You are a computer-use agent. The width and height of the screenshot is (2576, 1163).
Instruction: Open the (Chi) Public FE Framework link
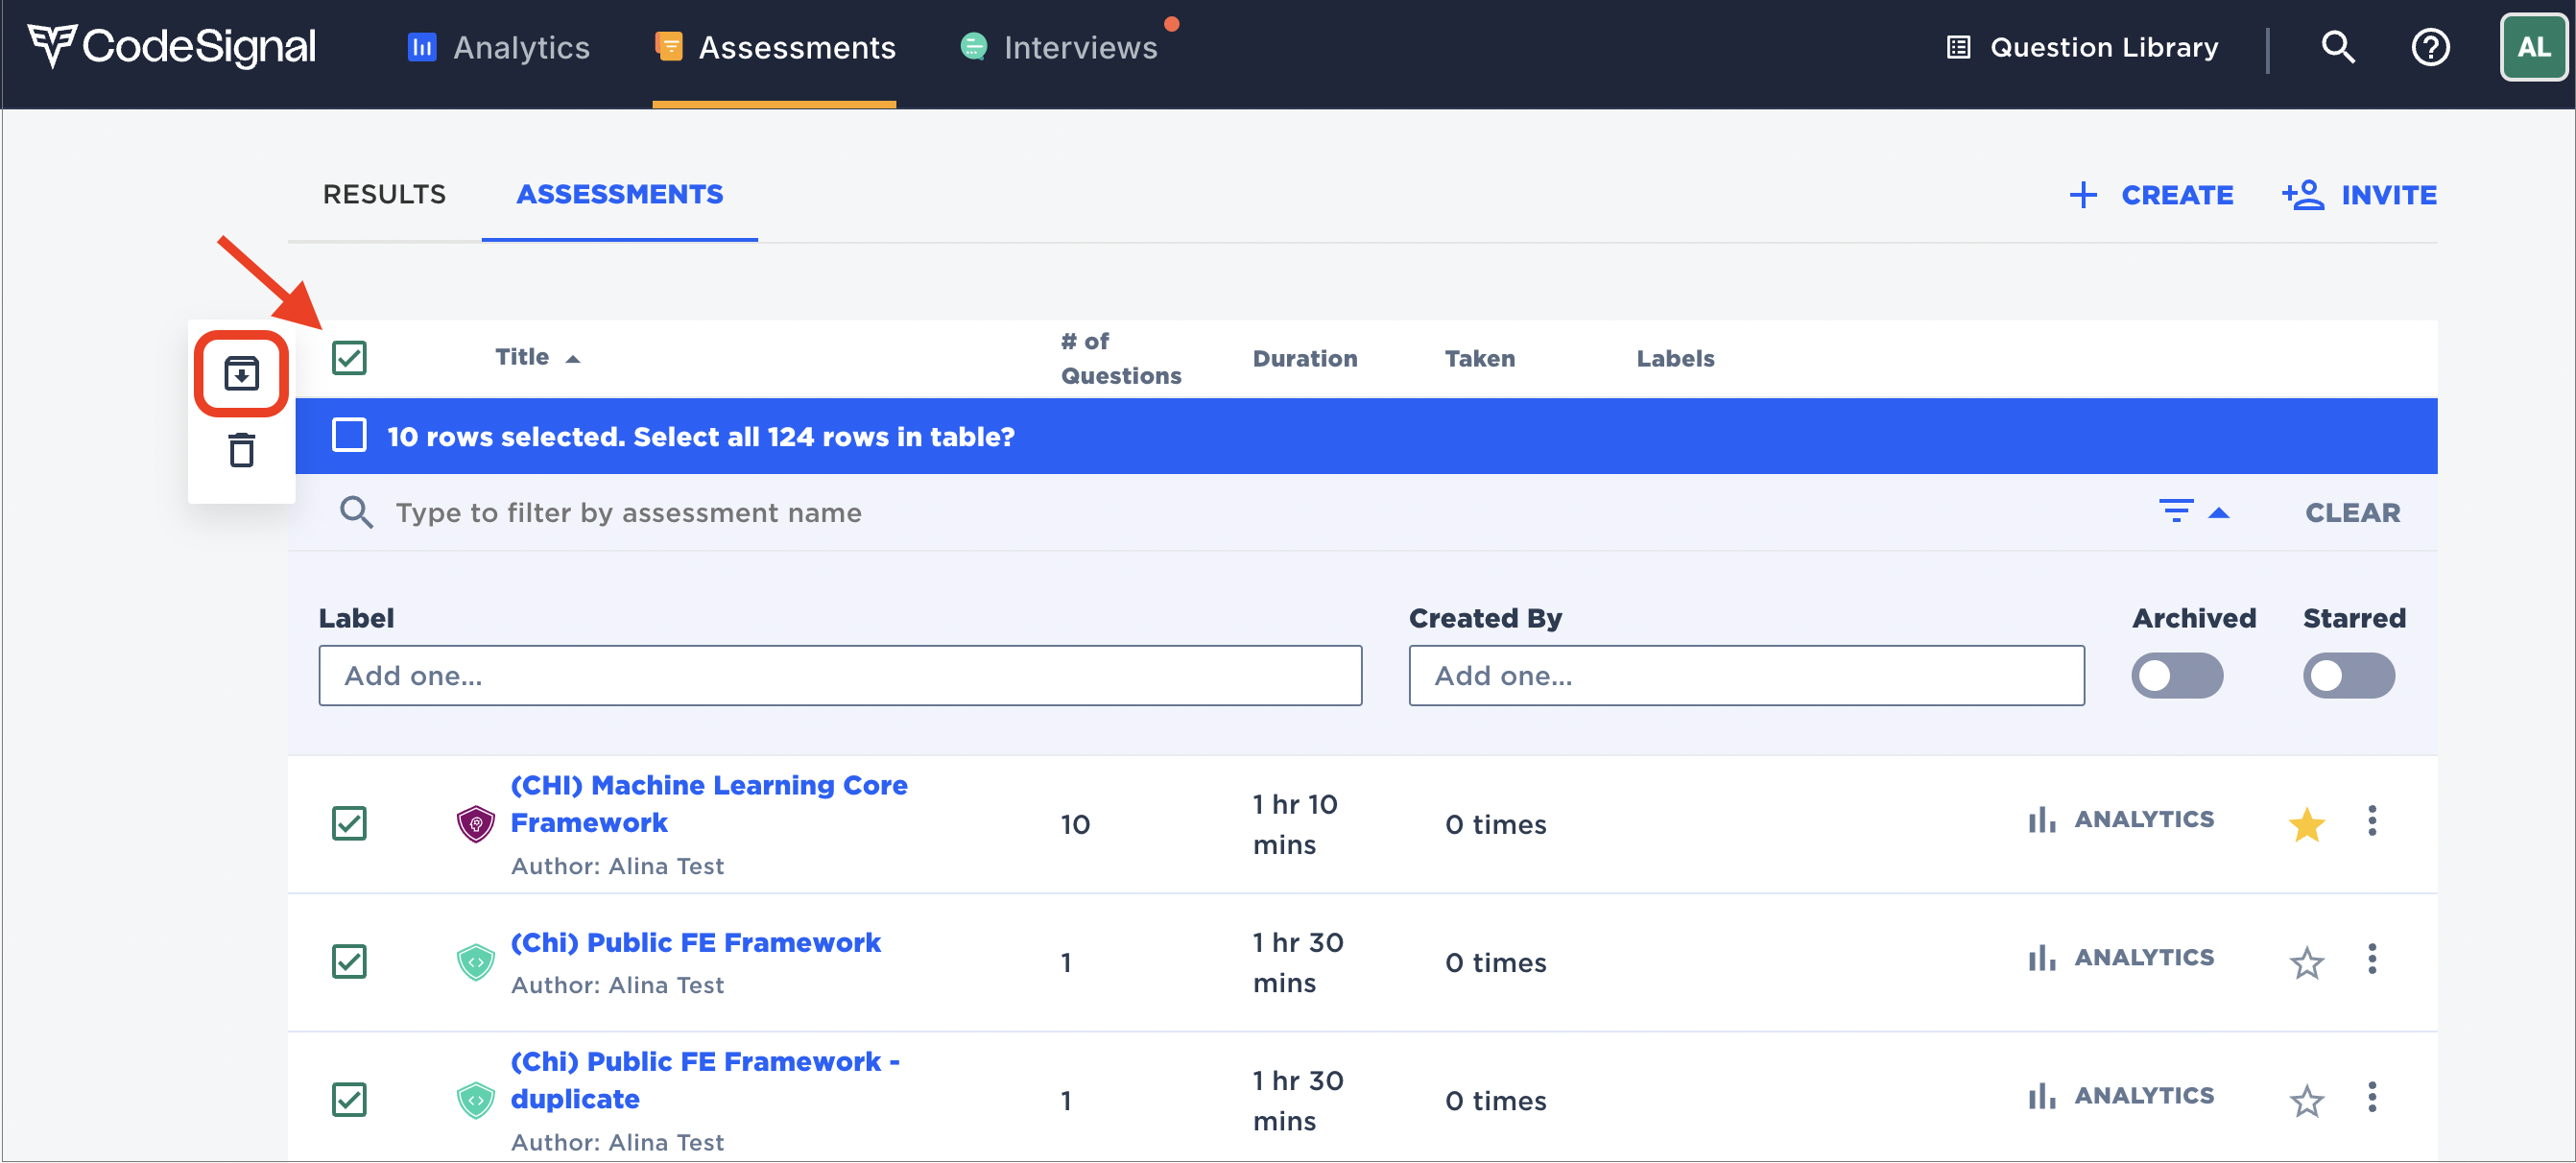coord(695,942)
